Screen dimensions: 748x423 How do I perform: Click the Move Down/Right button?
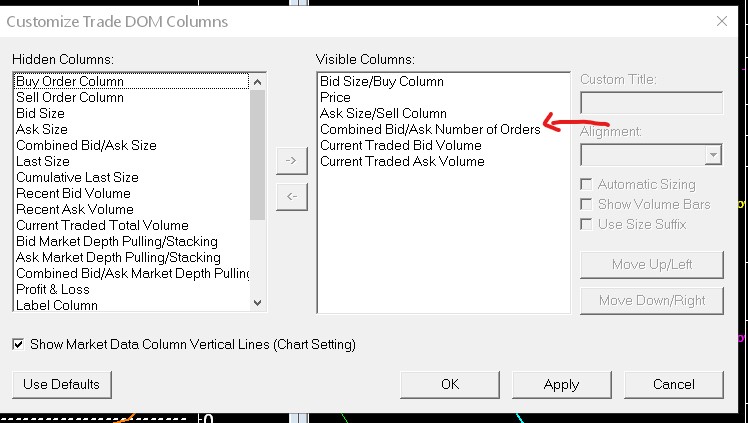click(x=651, y=300)
